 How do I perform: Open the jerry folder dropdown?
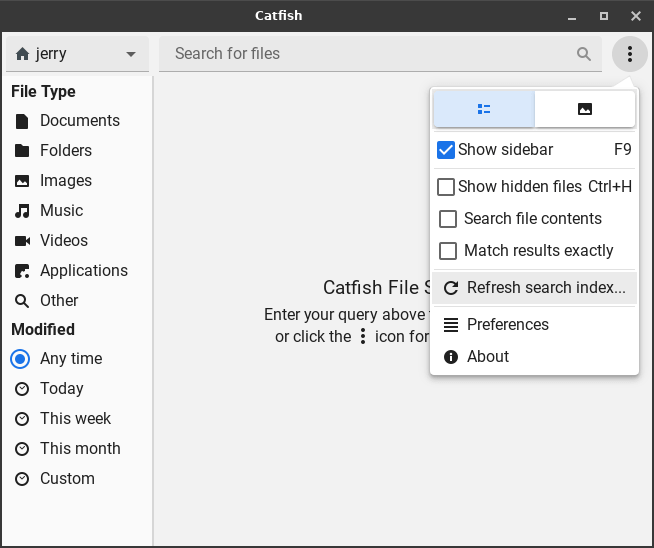[77, 54]
